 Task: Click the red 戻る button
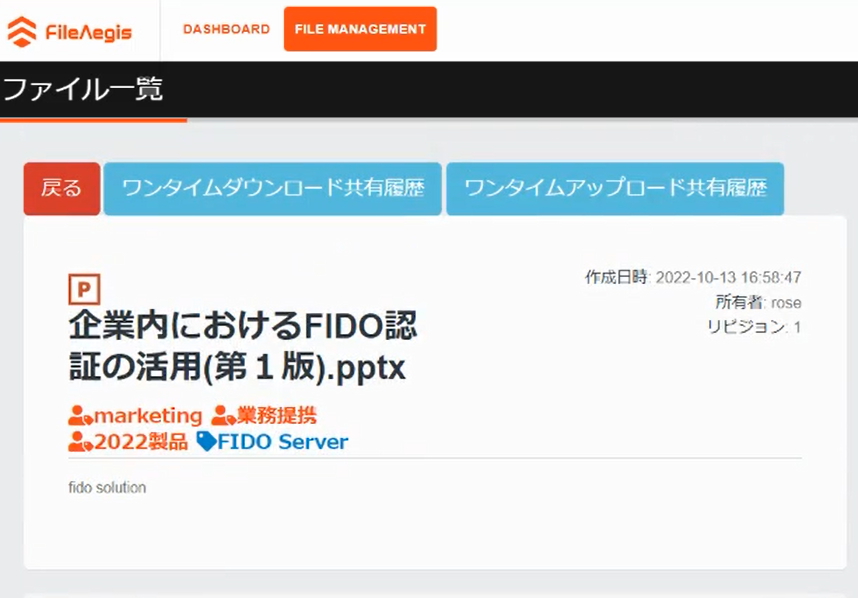[x=62, y=189]
